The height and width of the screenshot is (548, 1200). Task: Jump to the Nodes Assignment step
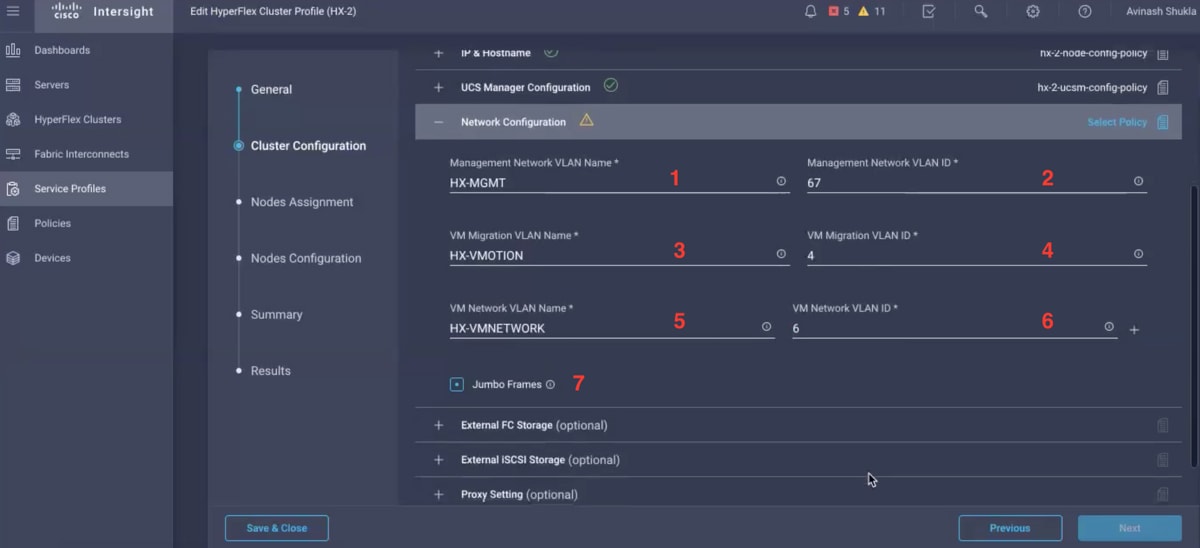click(x=302, y=202)
